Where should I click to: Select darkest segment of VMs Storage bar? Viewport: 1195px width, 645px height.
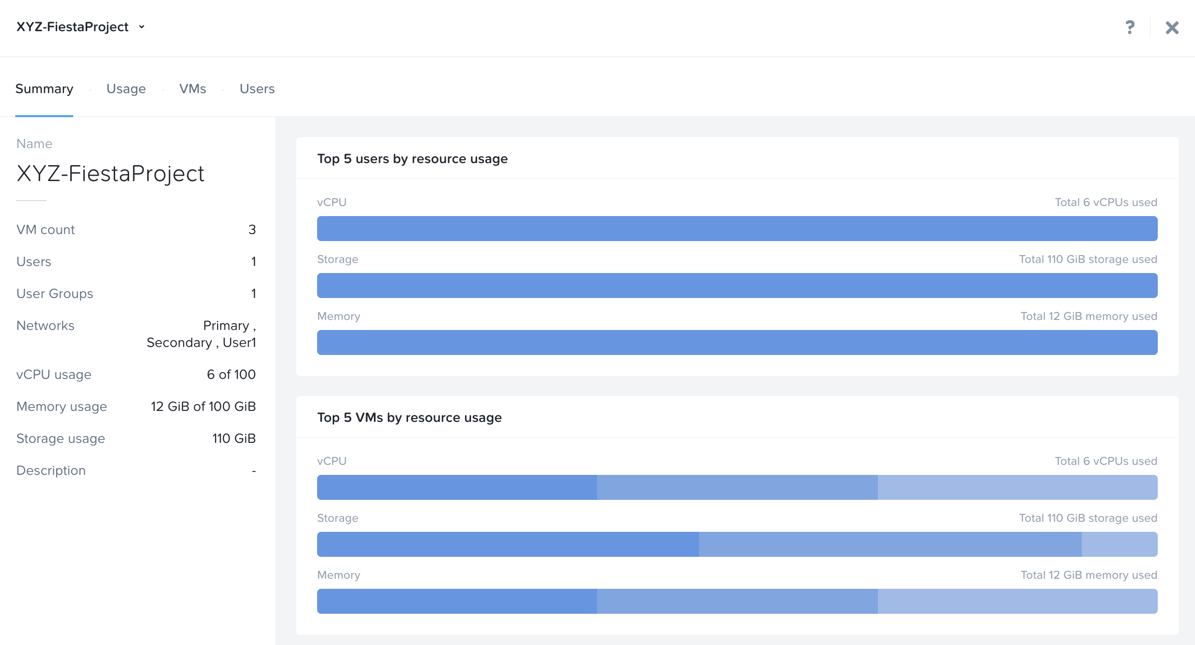click(508, 544)
